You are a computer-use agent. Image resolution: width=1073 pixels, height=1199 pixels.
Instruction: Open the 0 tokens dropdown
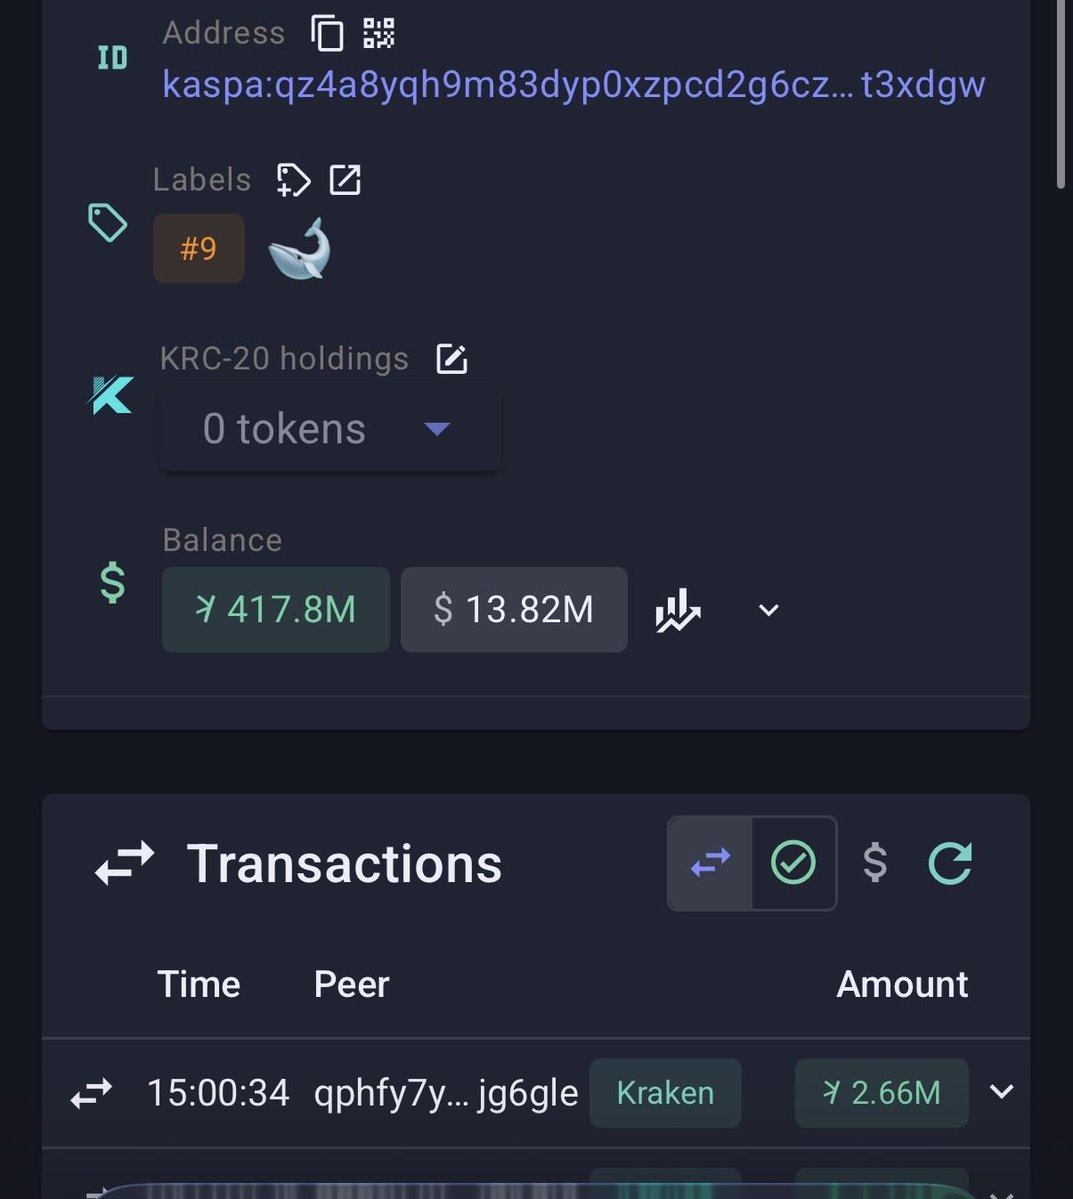[329, 430]
